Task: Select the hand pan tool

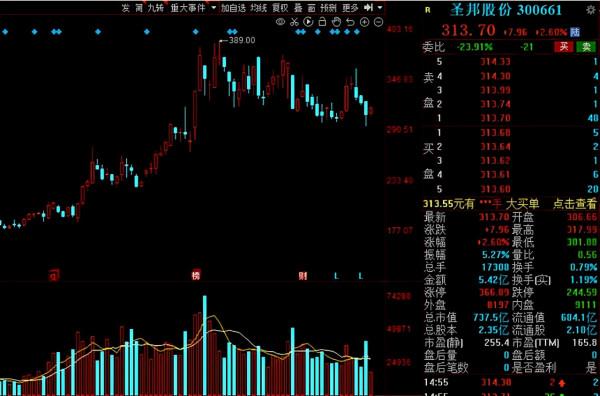Action: point(336,22)
